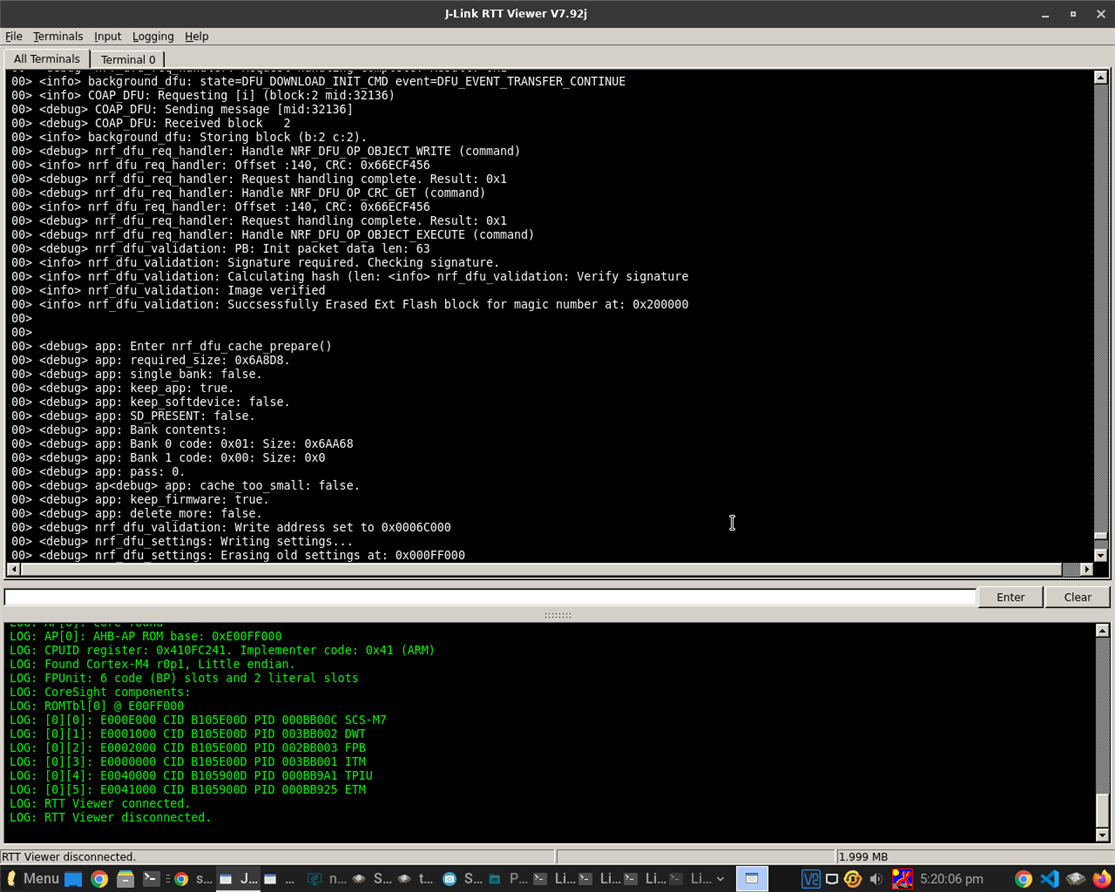
Task: Open the volume control tray icon
Action: [876, 879]
